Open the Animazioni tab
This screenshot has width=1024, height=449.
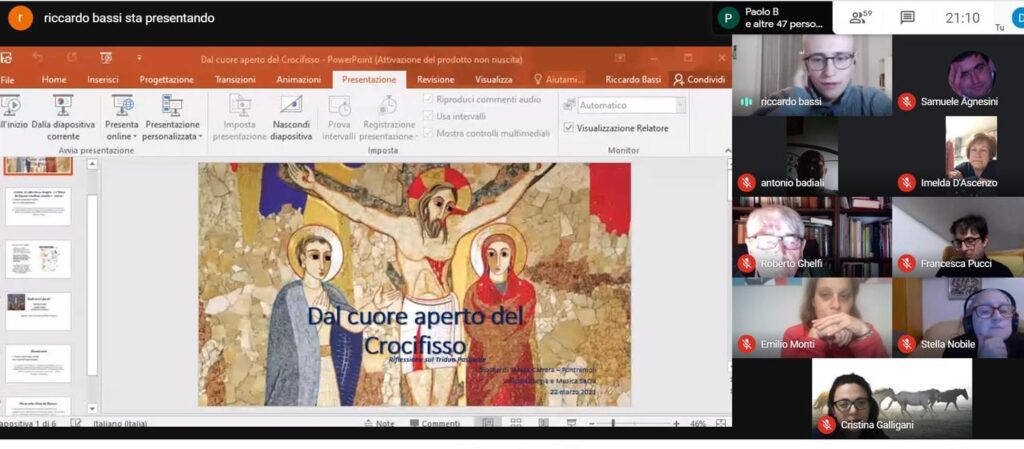tap(298, 80)
